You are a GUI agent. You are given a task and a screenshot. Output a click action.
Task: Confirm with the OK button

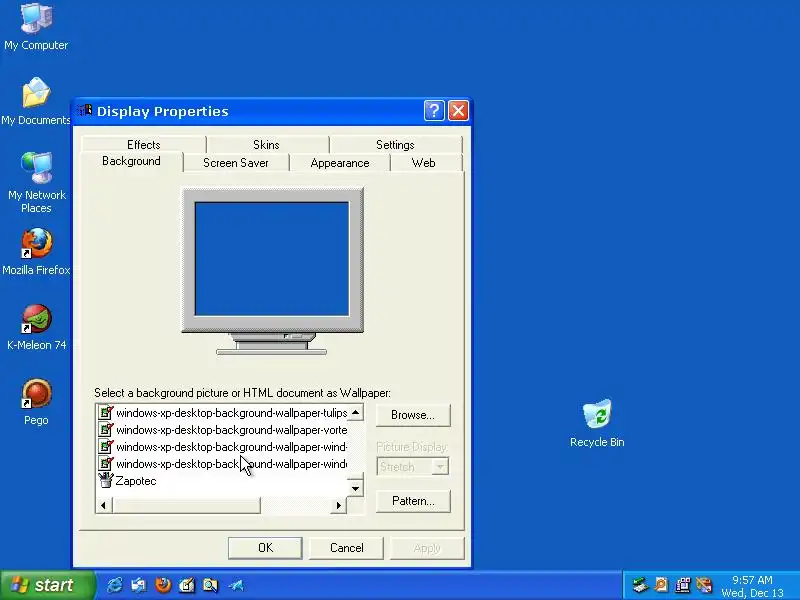[x=265, y=548]
